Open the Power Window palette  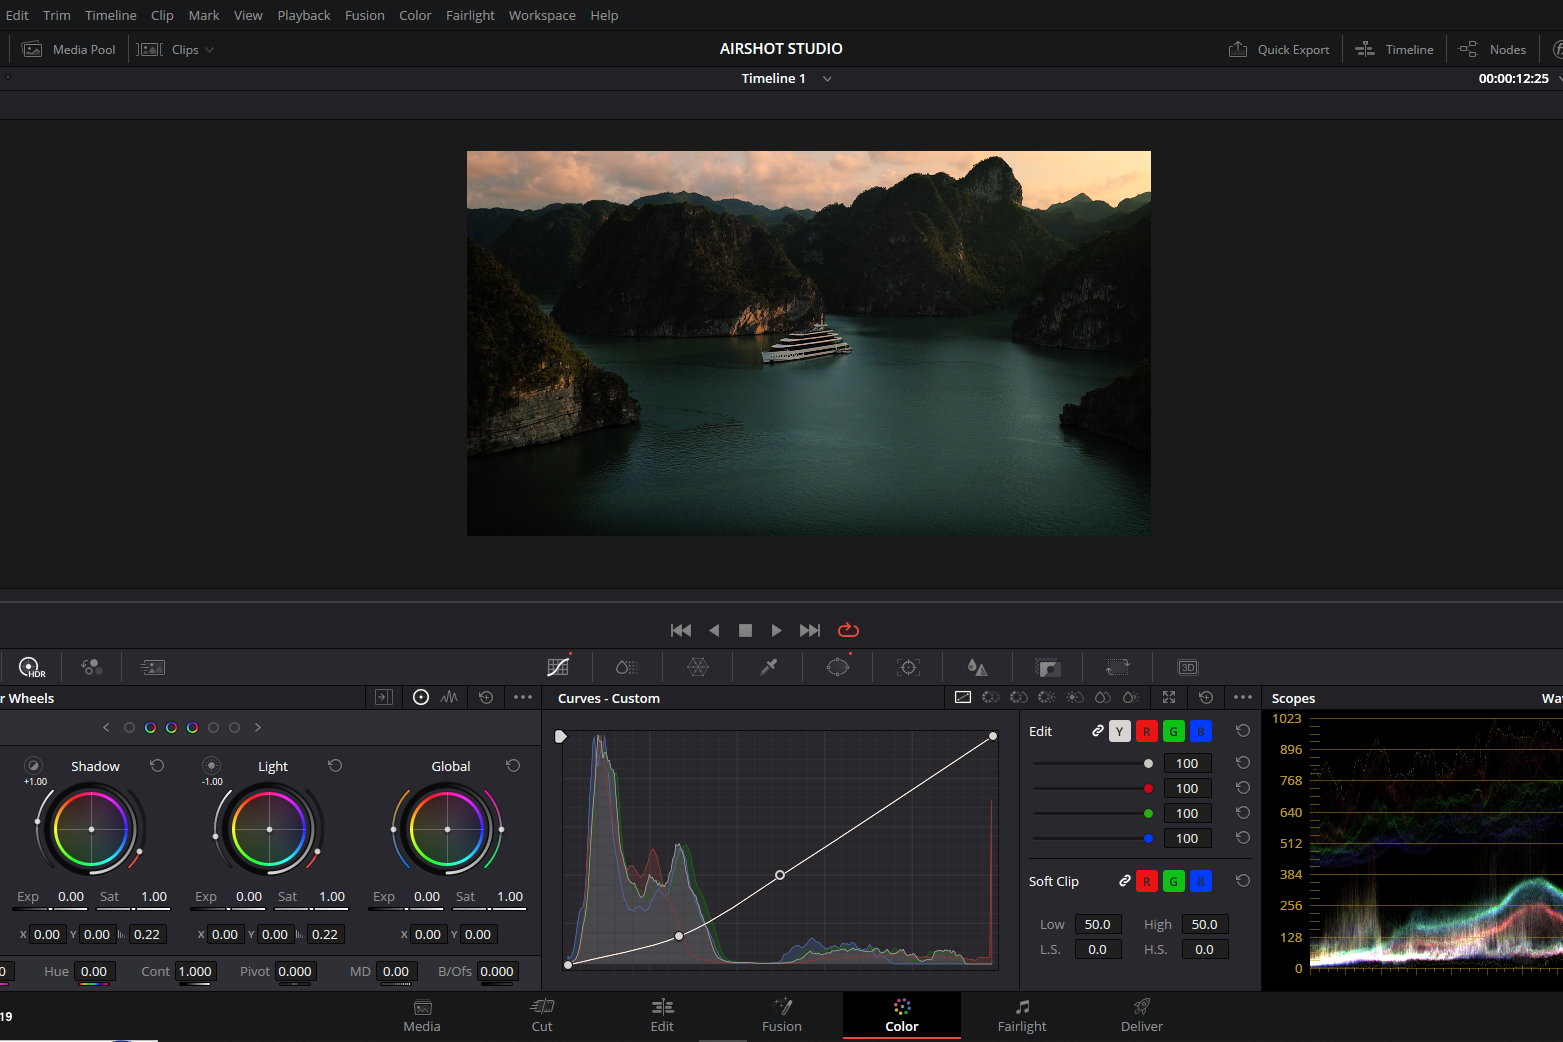pyautogui.click(x=838, y=667)
